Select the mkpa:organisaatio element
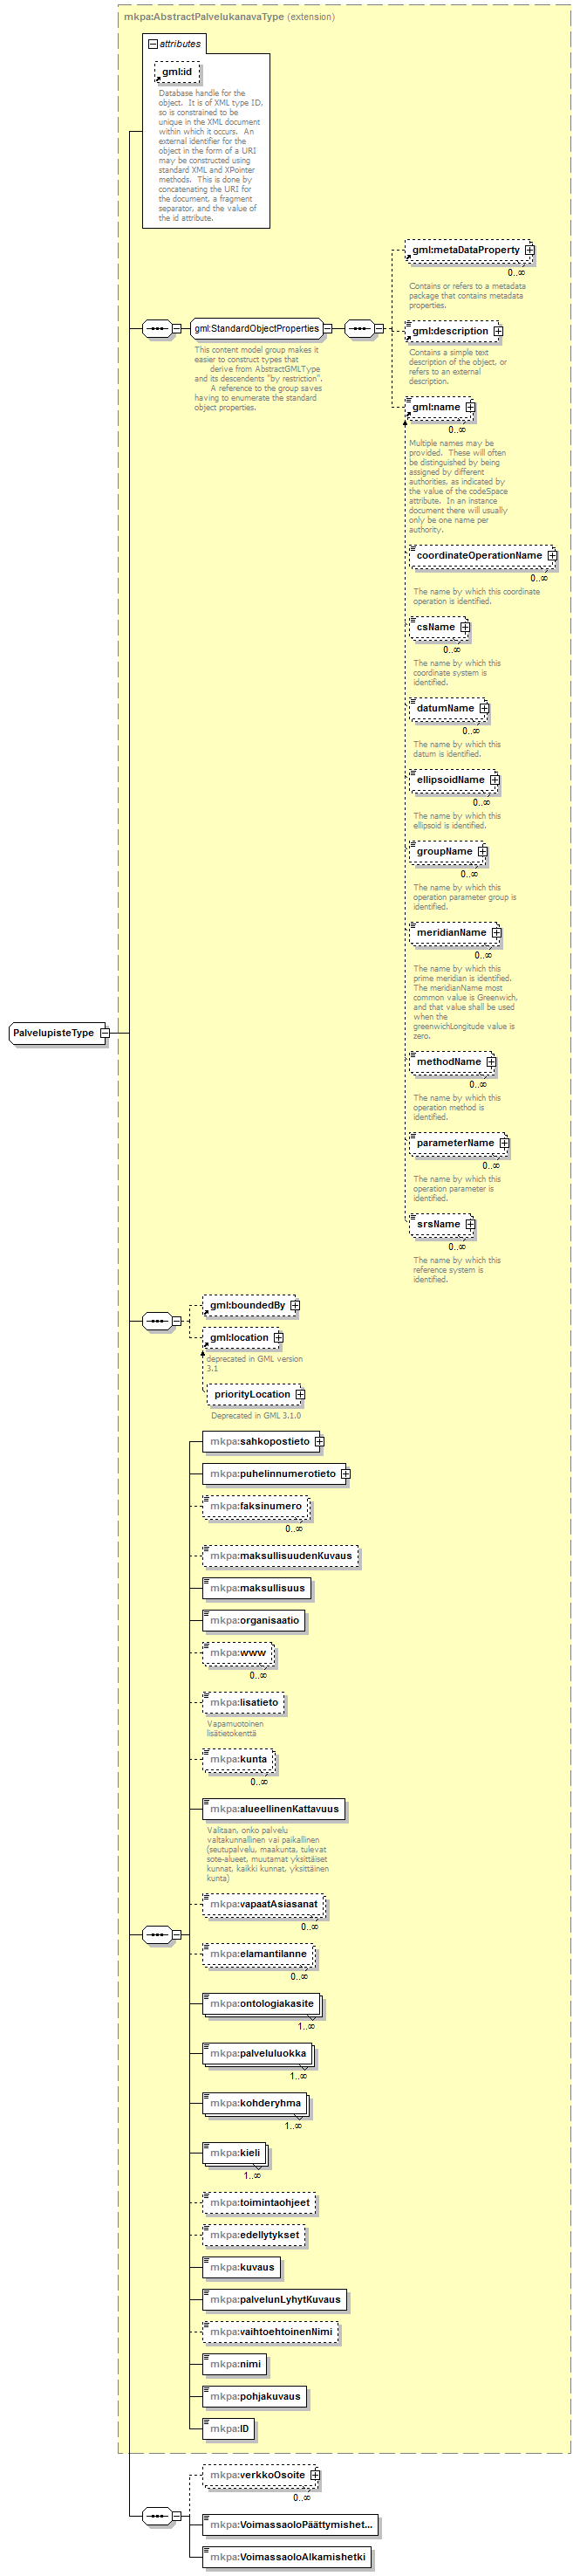This screenshot has width=580, height=2576. tap(255, 1620)
